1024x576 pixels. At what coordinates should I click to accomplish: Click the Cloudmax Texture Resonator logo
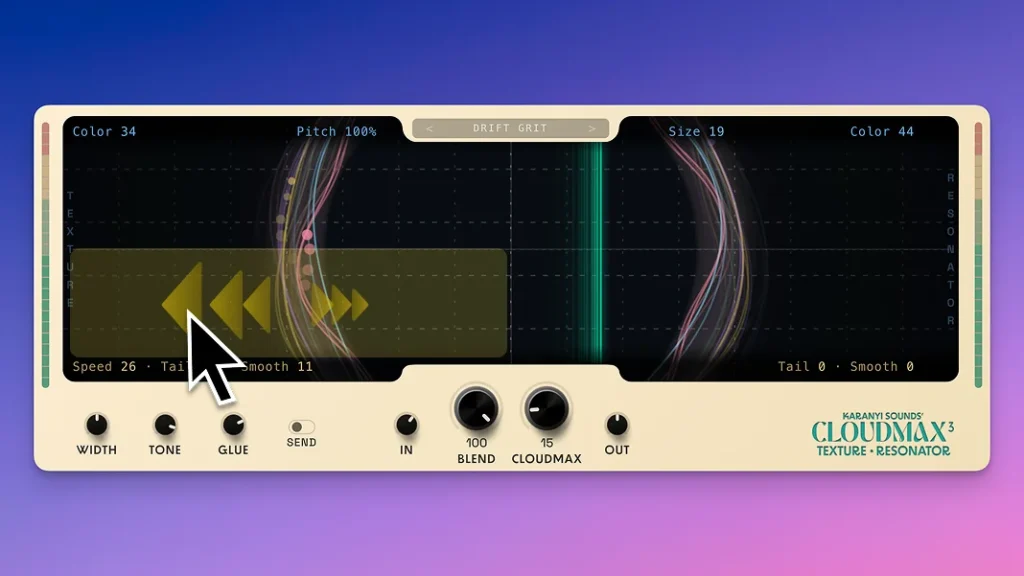click(882, 434)
